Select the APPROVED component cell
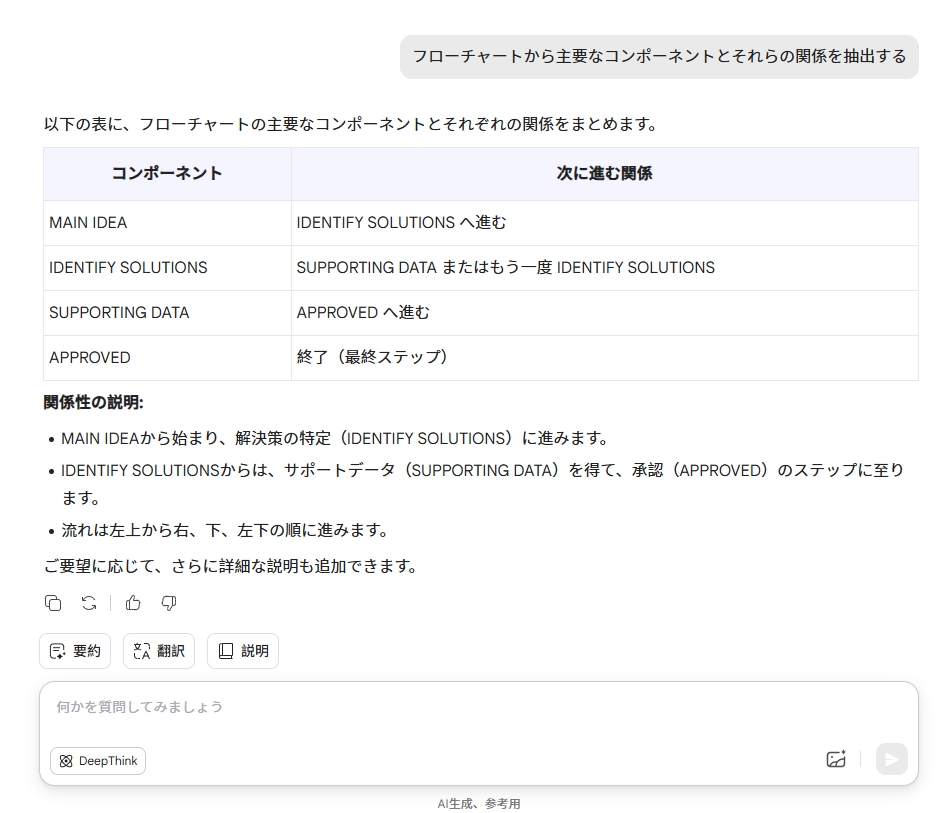The width and height of the screenshot is (943, 813). (167, 358)
